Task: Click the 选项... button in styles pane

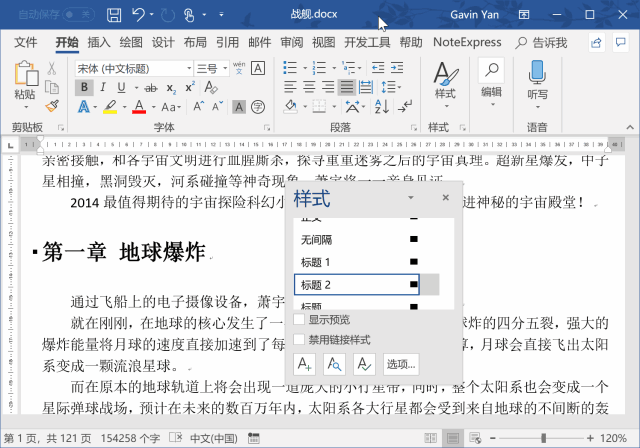Action: coord(401,364)
